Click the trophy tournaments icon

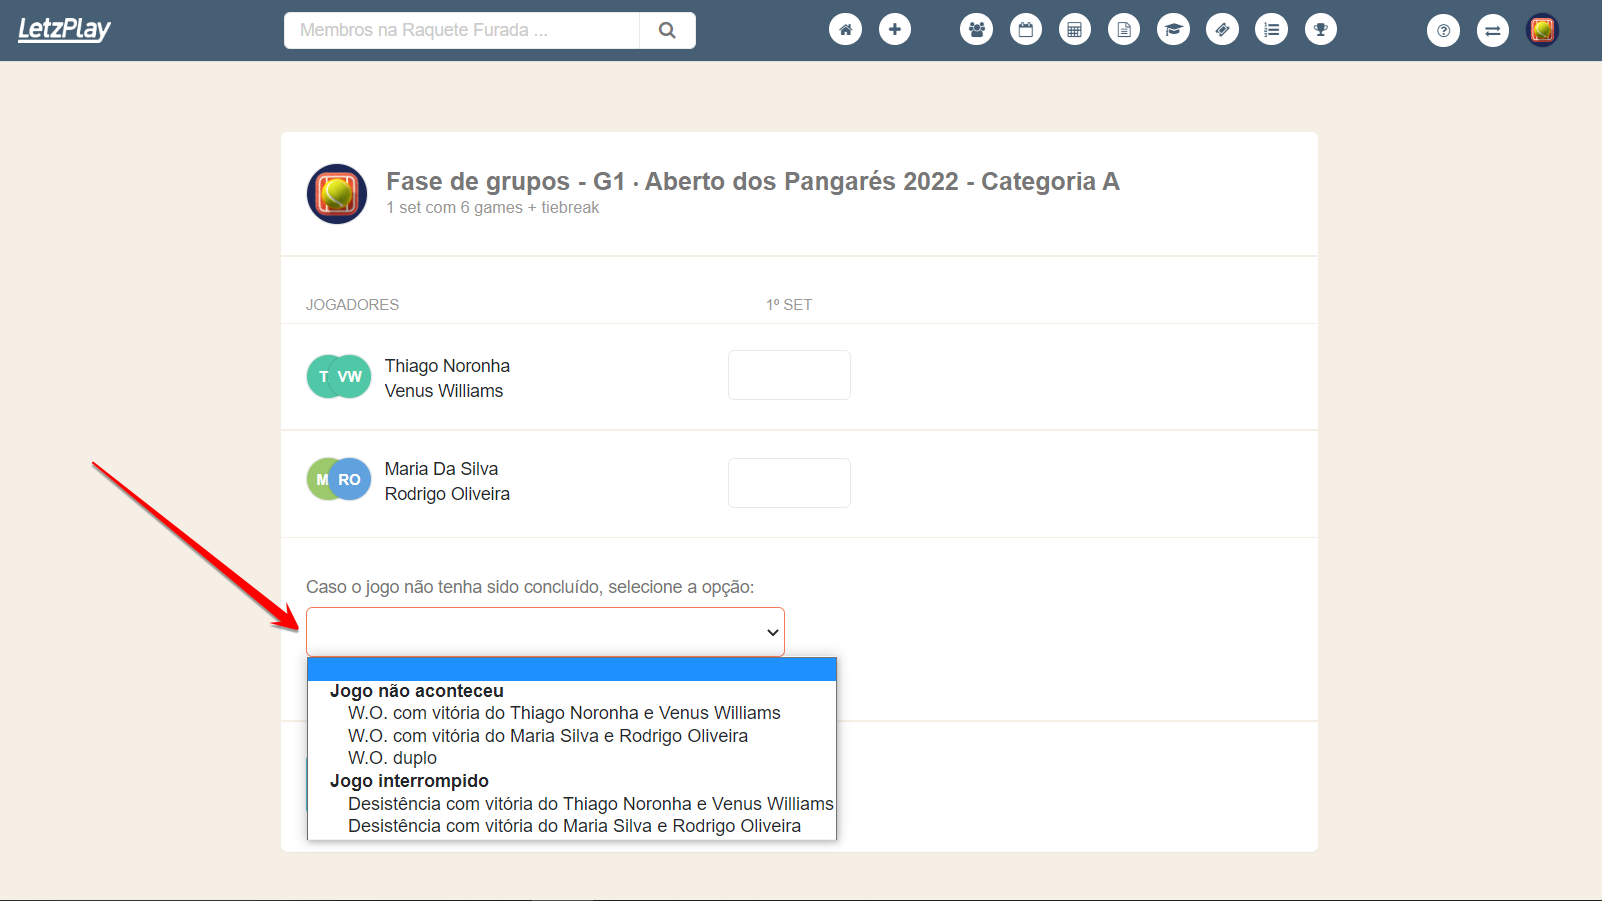point(1320,29)
